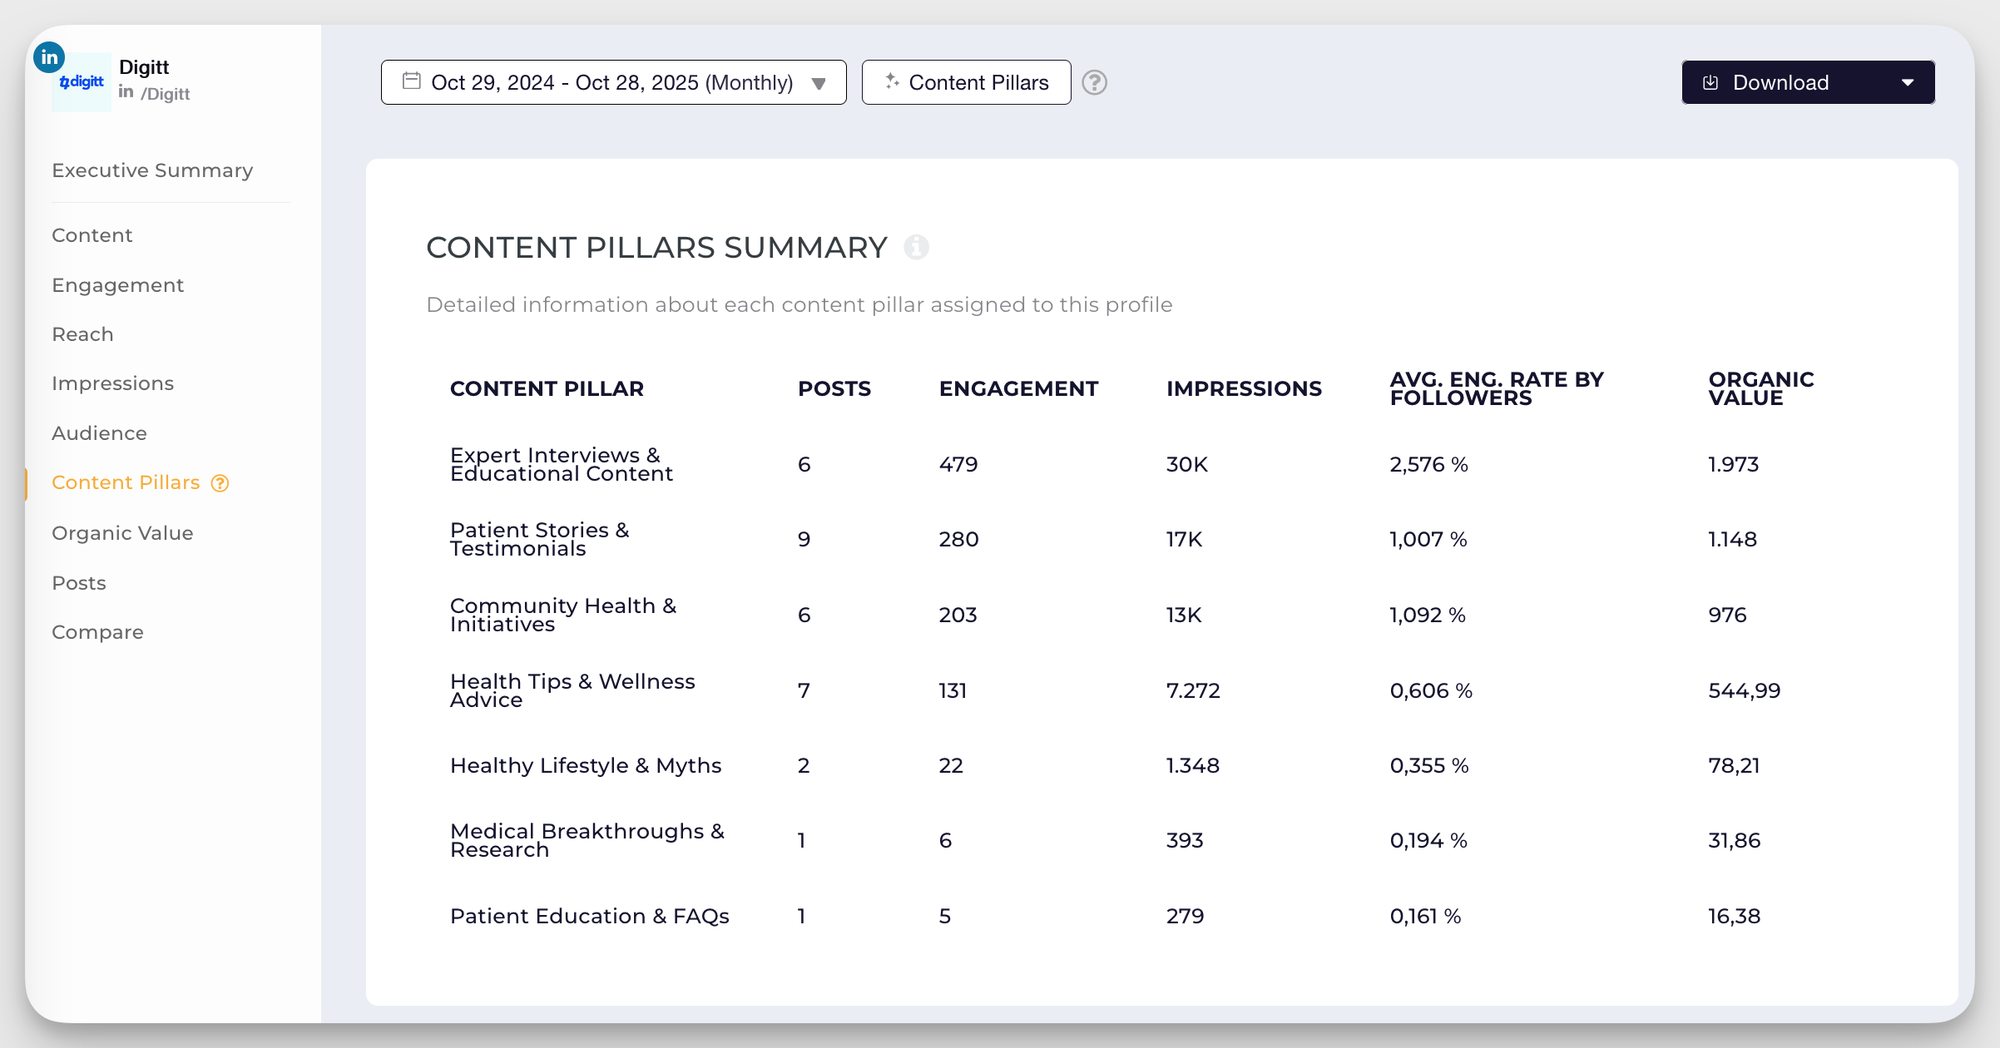Click the sparkle icon on Content Pillars button
Screen dimensions: 2000x1048
891,82
